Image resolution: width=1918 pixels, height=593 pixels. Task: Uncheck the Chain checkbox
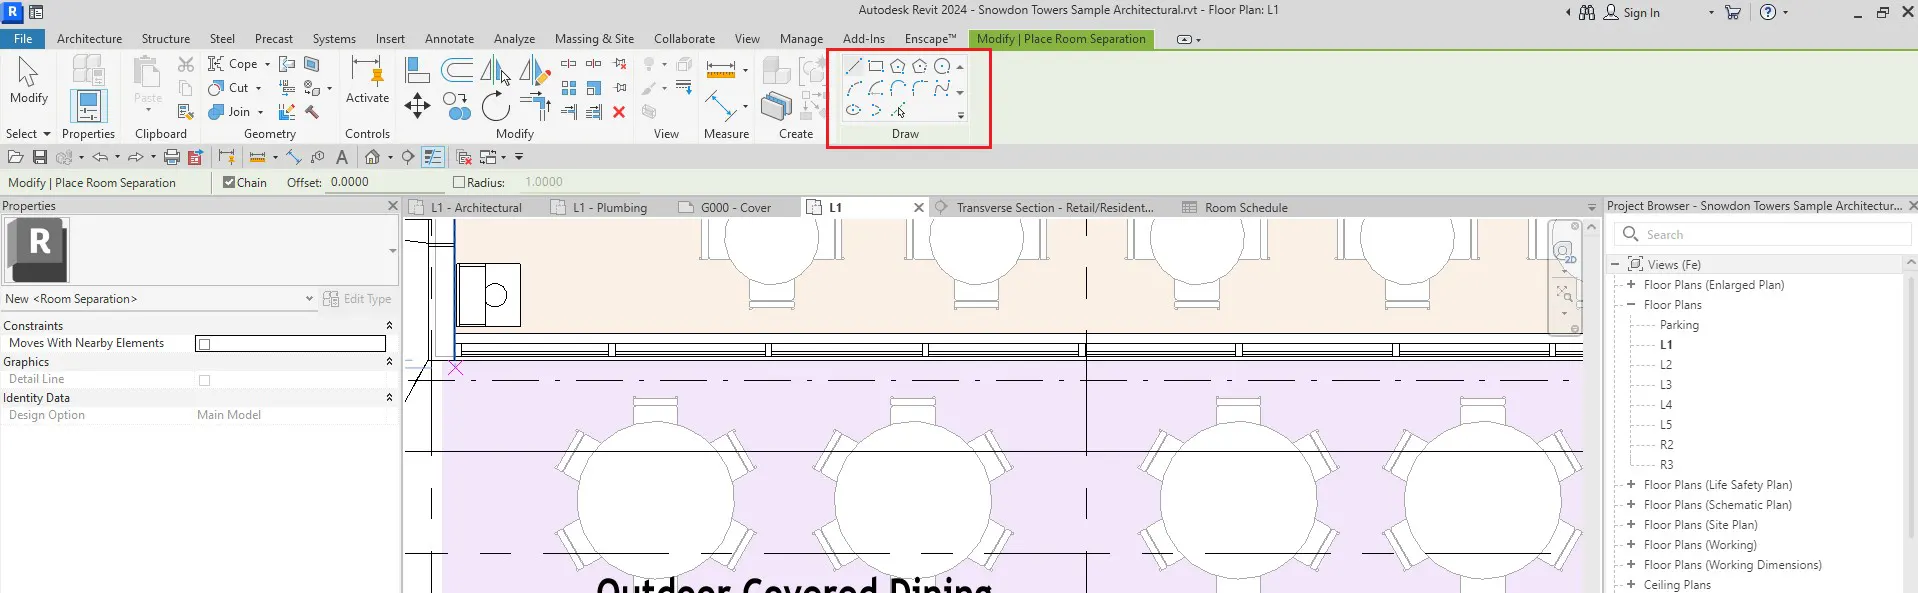click(x=229, y=183)
